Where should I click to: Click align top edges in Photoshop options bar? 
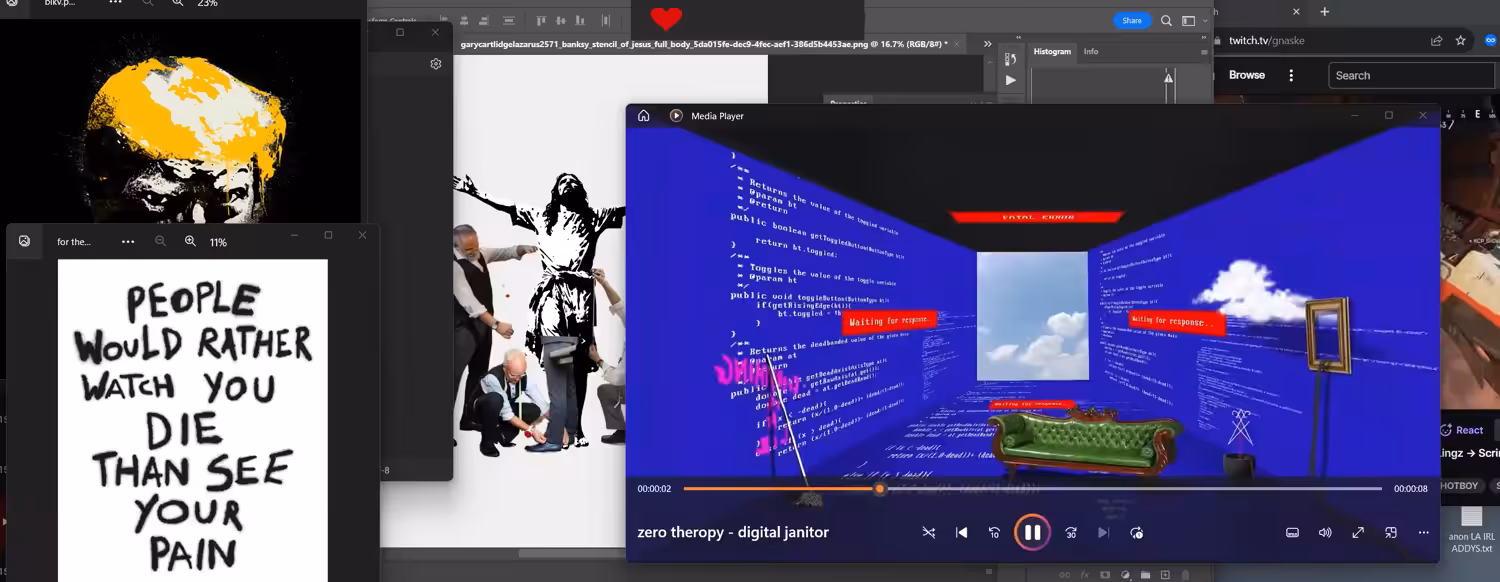[x=541, y=20]
